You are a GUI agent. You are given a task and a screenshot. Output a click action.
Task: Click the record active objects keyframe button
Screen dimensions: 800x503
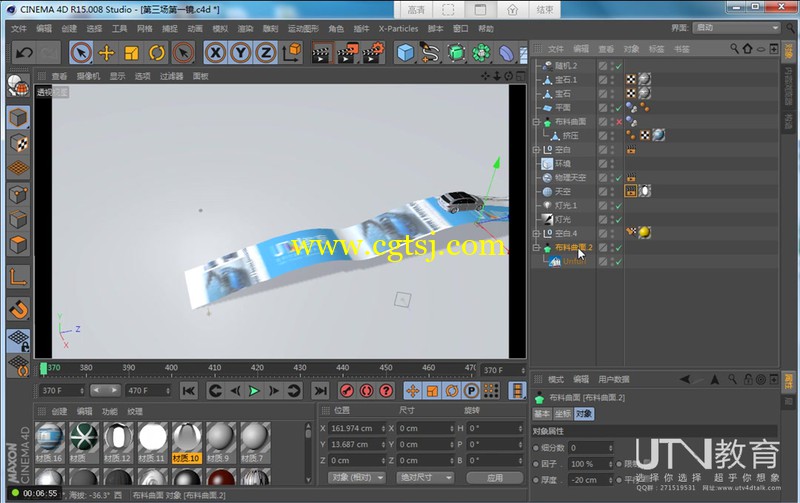[x=347, y=391]
